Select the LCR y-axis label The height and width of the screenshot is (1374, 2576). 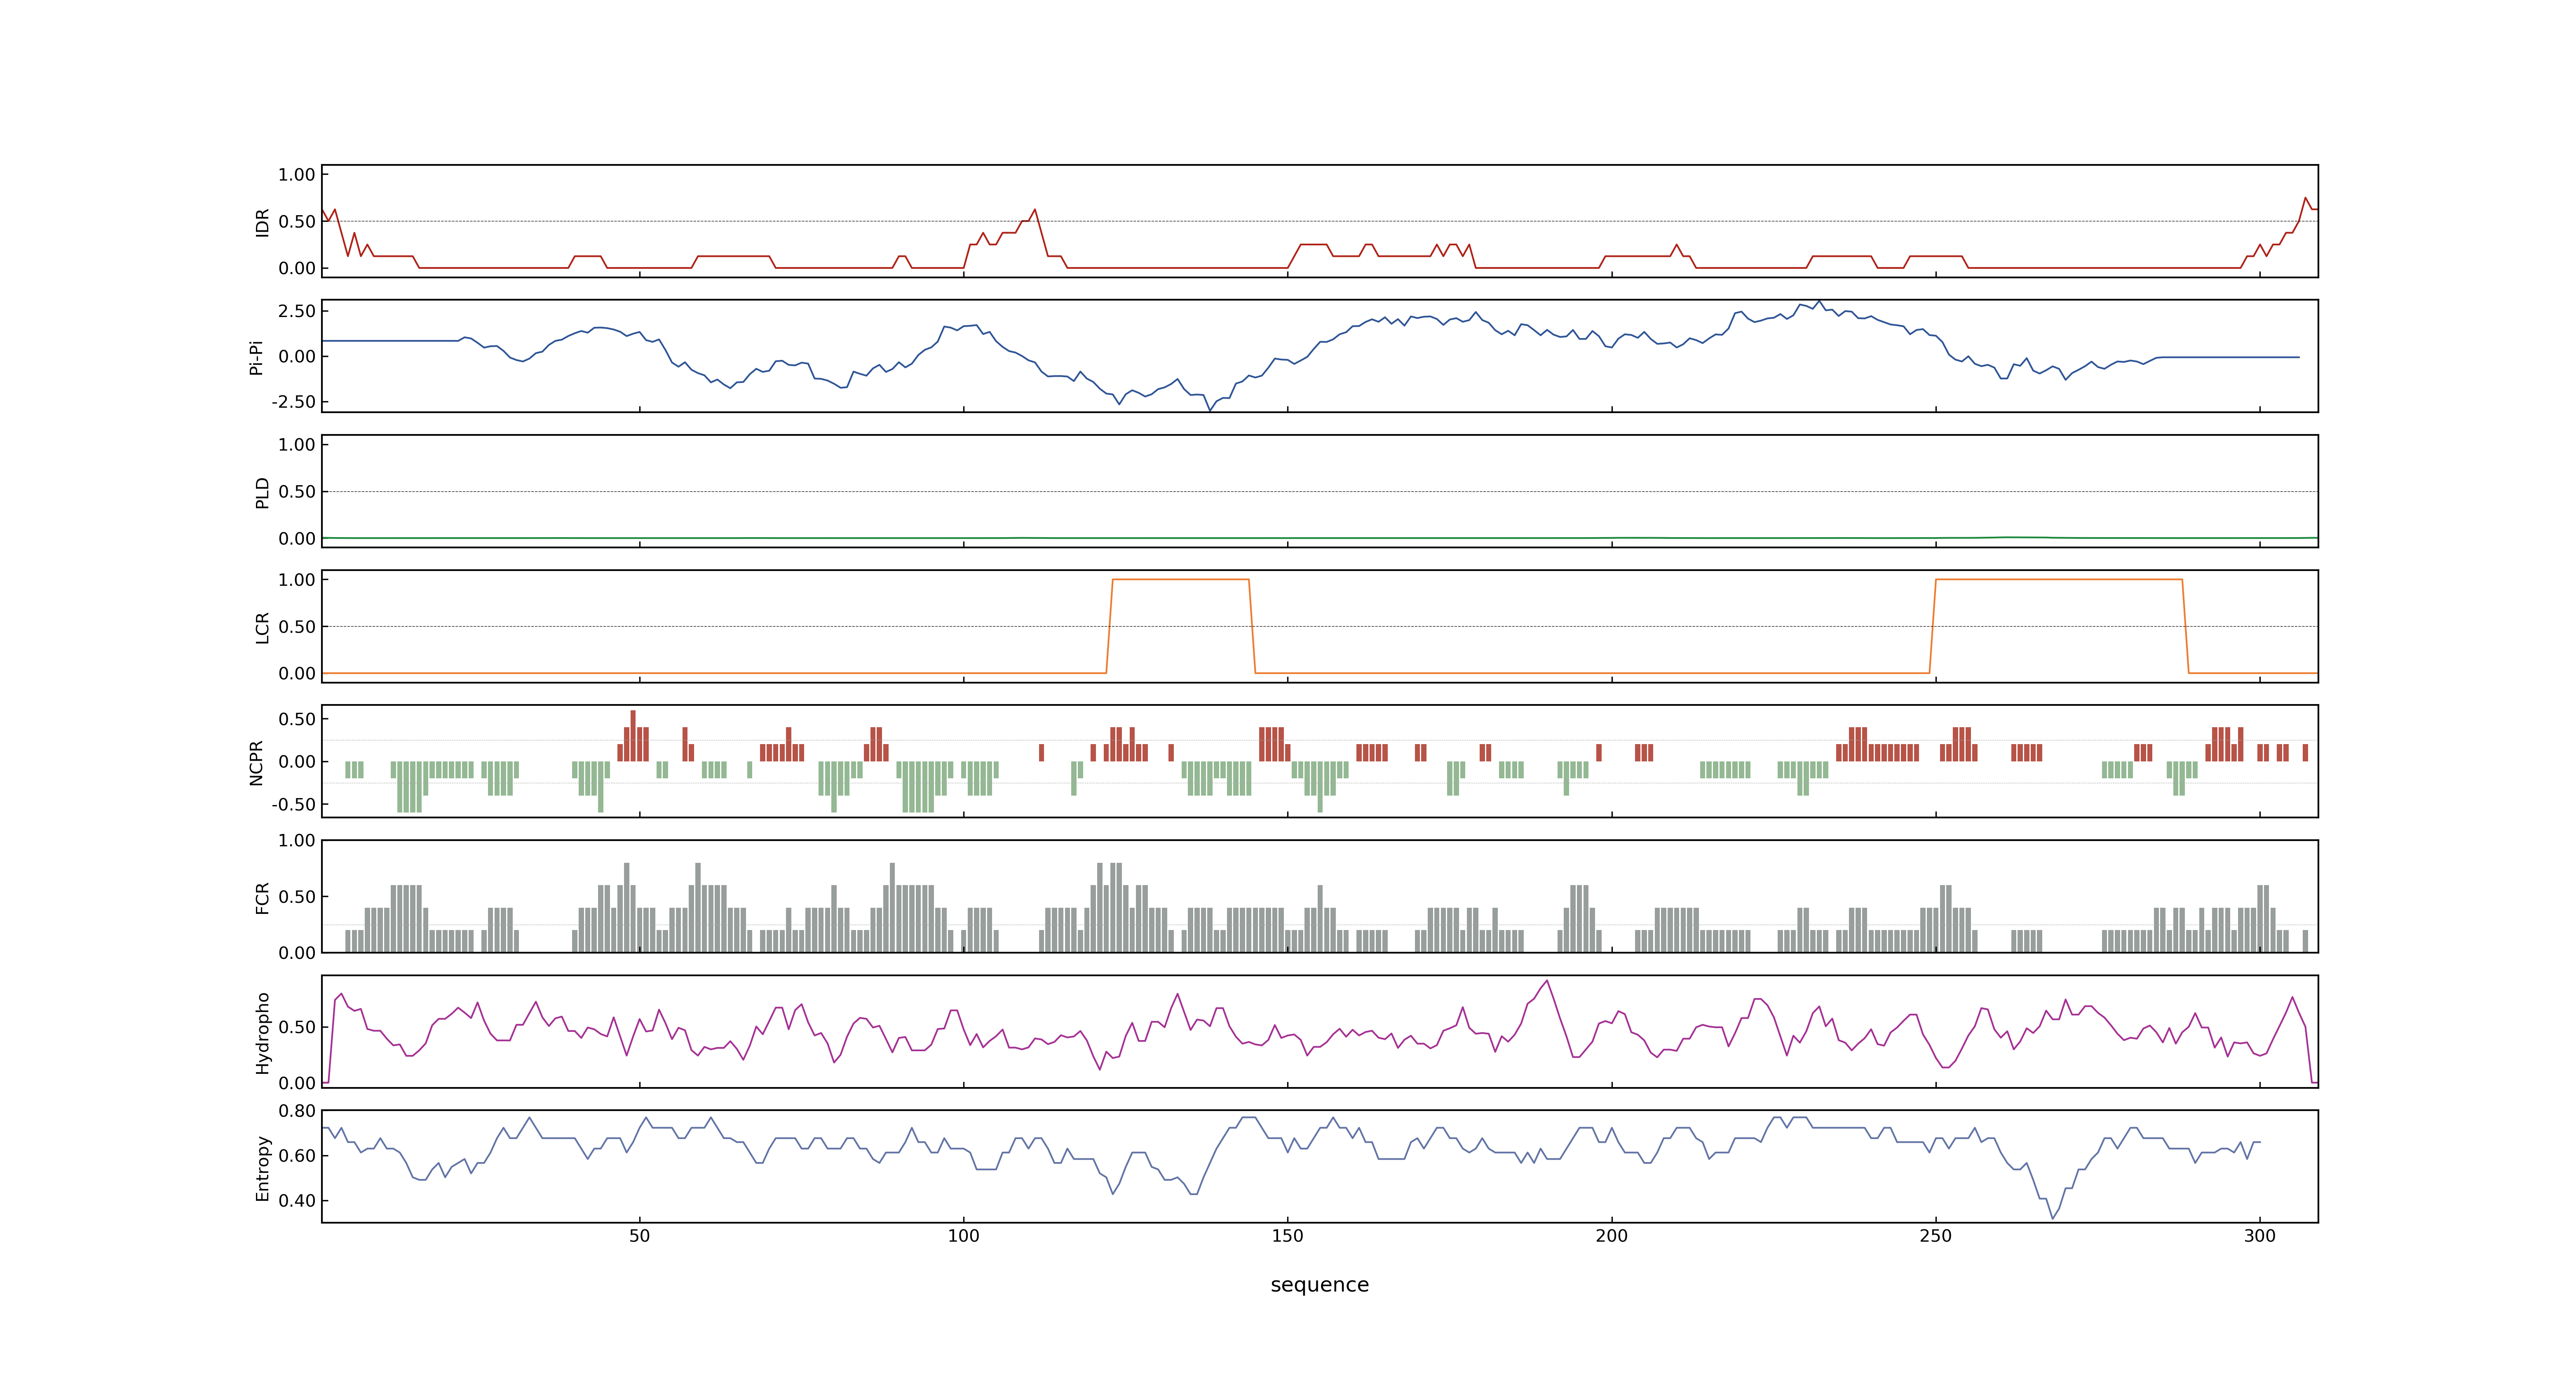pos(263,628)
